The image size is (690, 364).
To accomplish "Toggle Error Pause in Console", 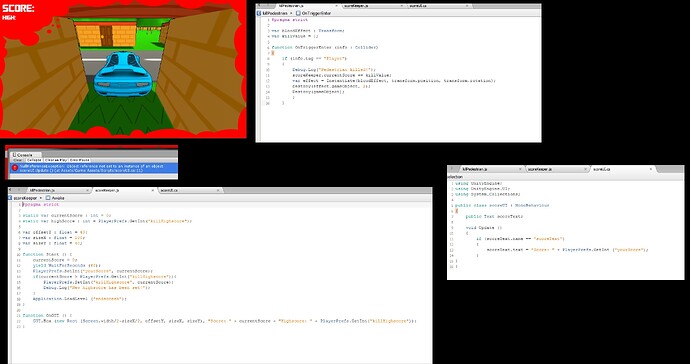I will (x=80, y=160).
